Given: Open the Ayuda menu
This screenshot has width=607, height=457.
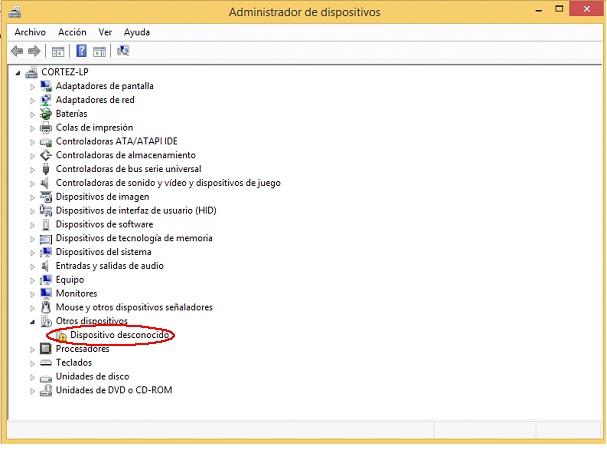Looking at the screenshot, I should (137, 32).
